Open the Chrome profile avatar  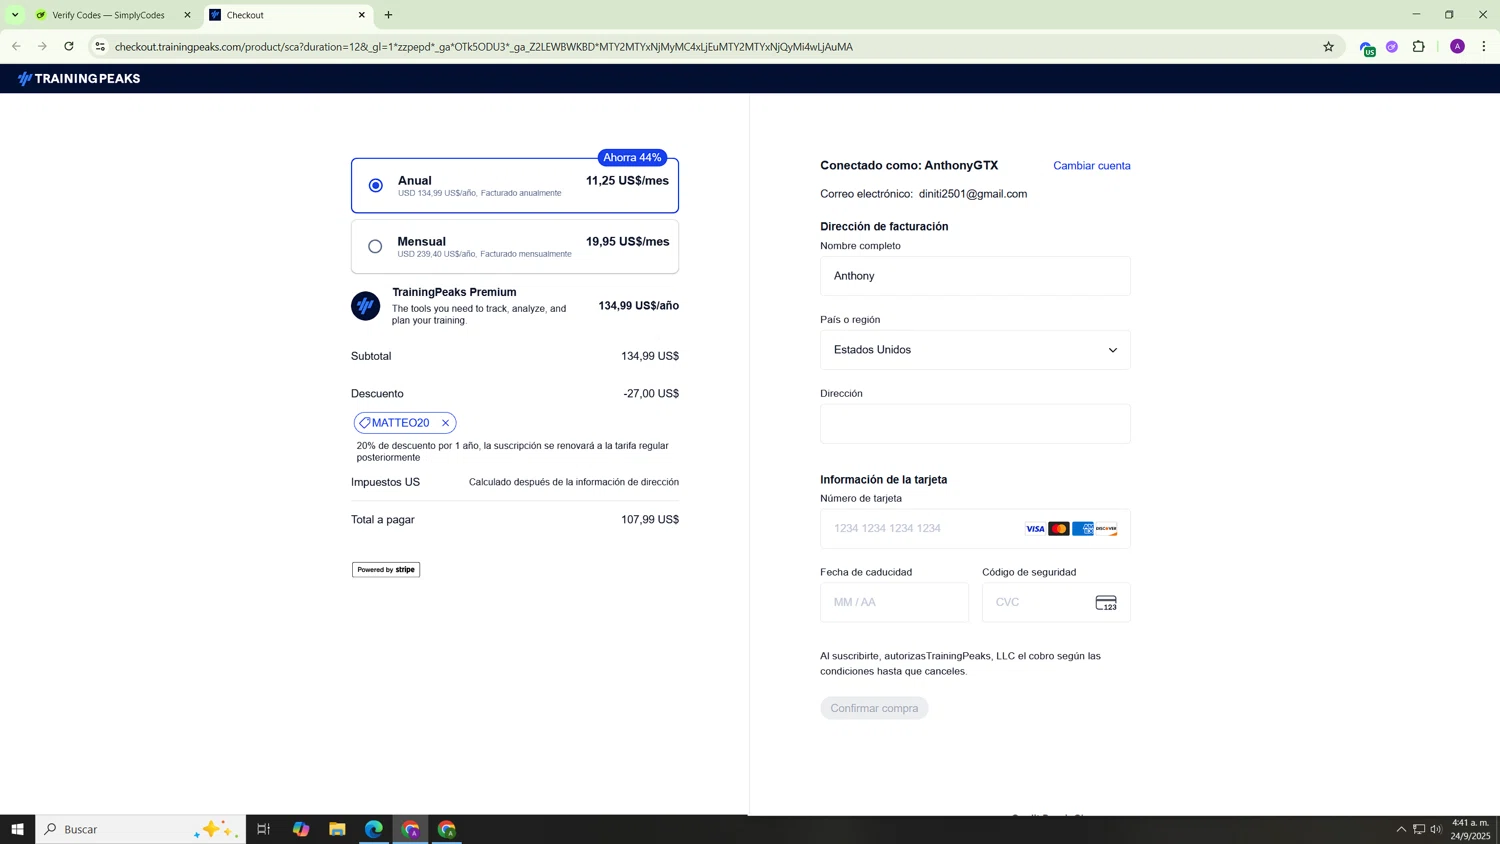click(1458, 47)
